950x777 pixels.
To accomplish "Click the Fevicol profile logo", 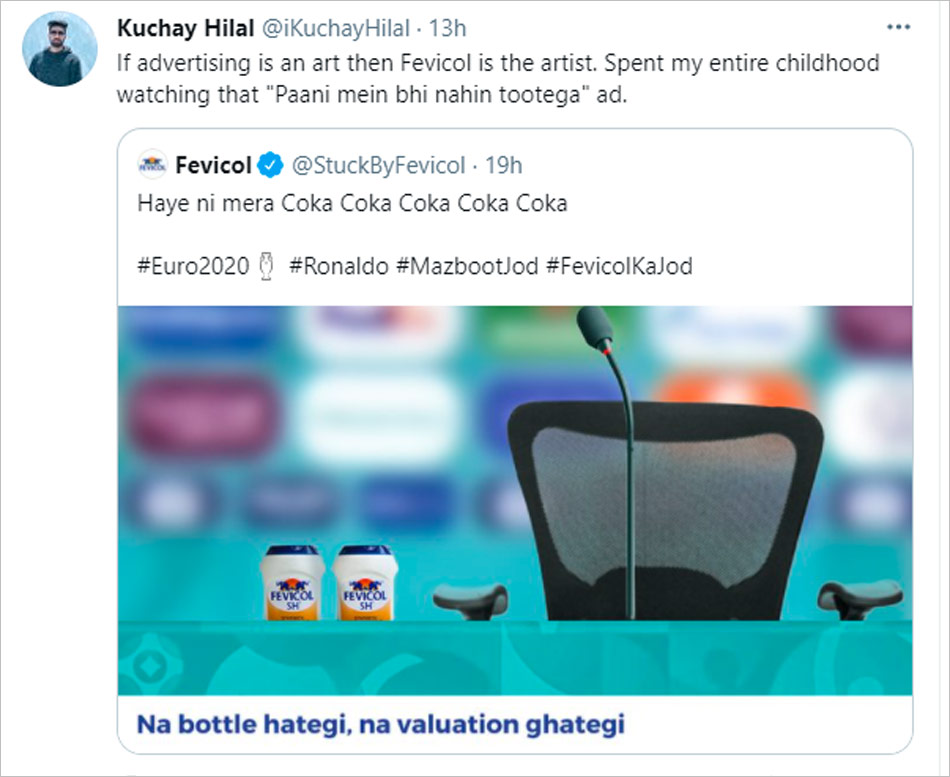I will pos(153,165).
